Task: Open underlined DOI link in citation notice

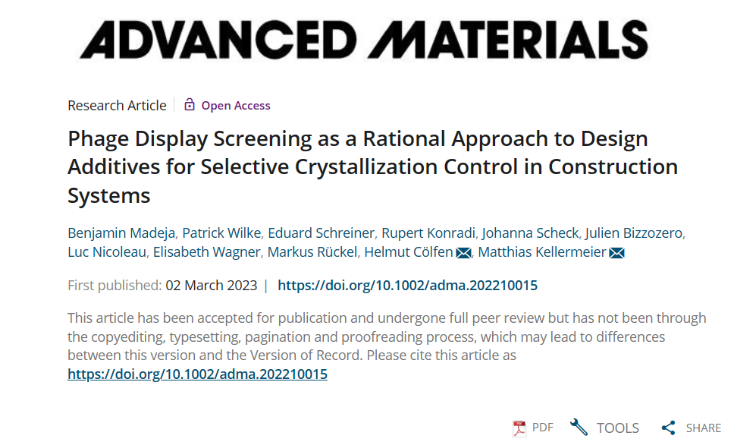Action: coord(197,374)
